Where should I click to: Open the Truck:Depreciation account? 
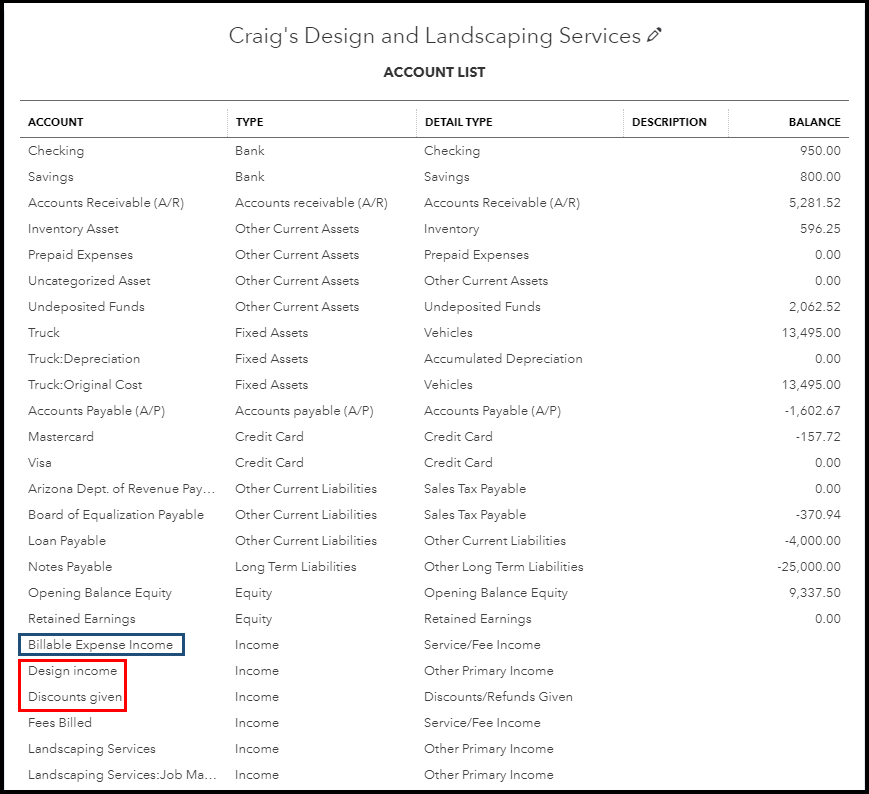coord(84,359)
